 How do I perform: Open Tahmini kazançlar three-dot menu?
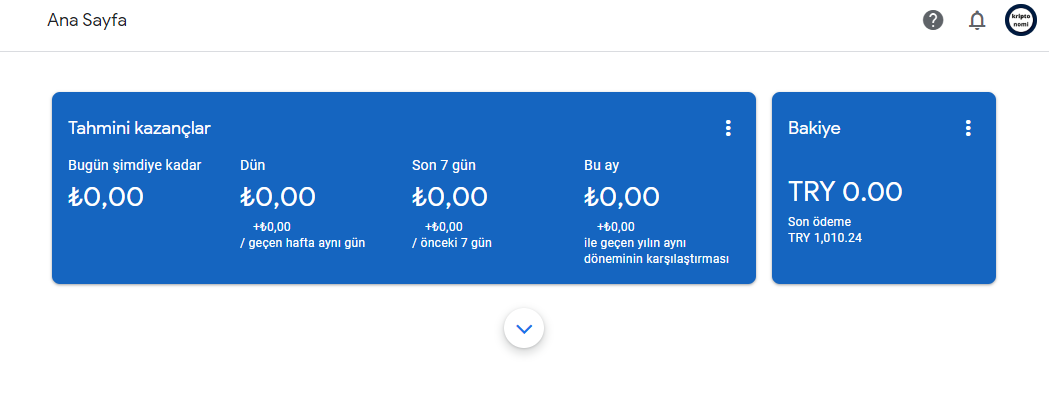coord(728,128)
